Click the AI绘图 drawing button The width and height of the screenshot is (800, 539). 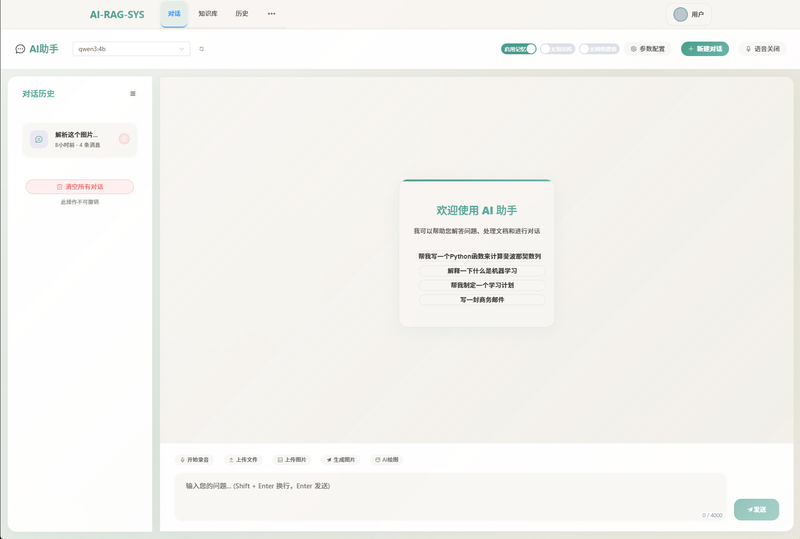[387, 460]
